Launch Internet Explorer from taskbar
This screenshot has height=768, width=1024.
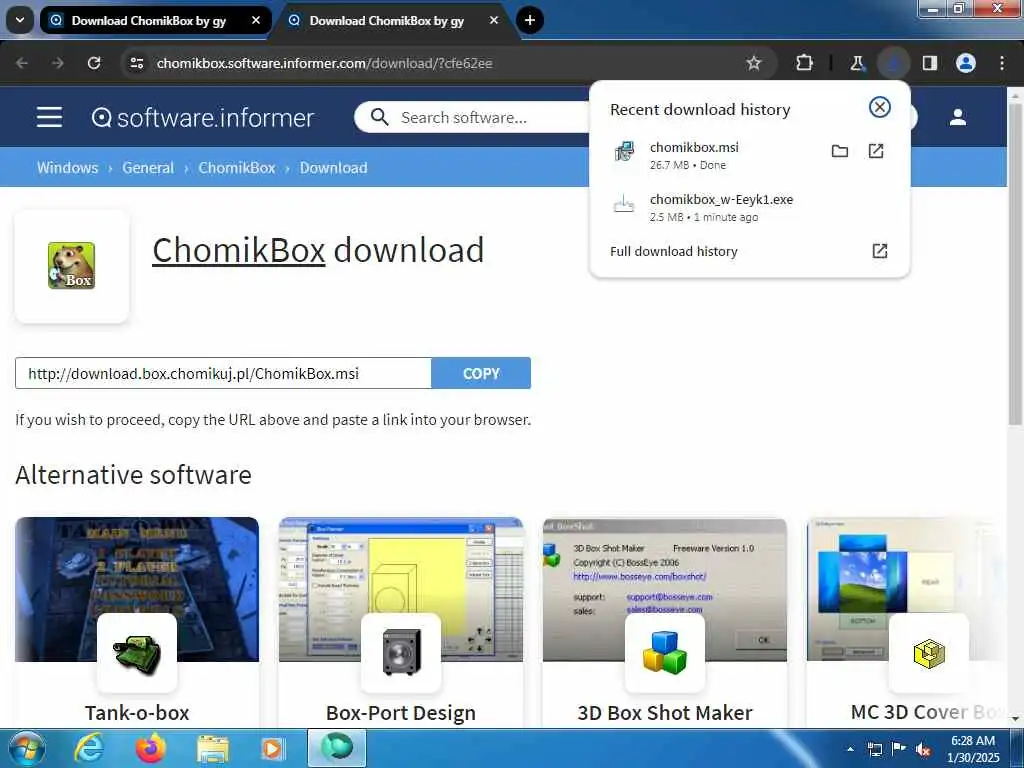(89, 748)
